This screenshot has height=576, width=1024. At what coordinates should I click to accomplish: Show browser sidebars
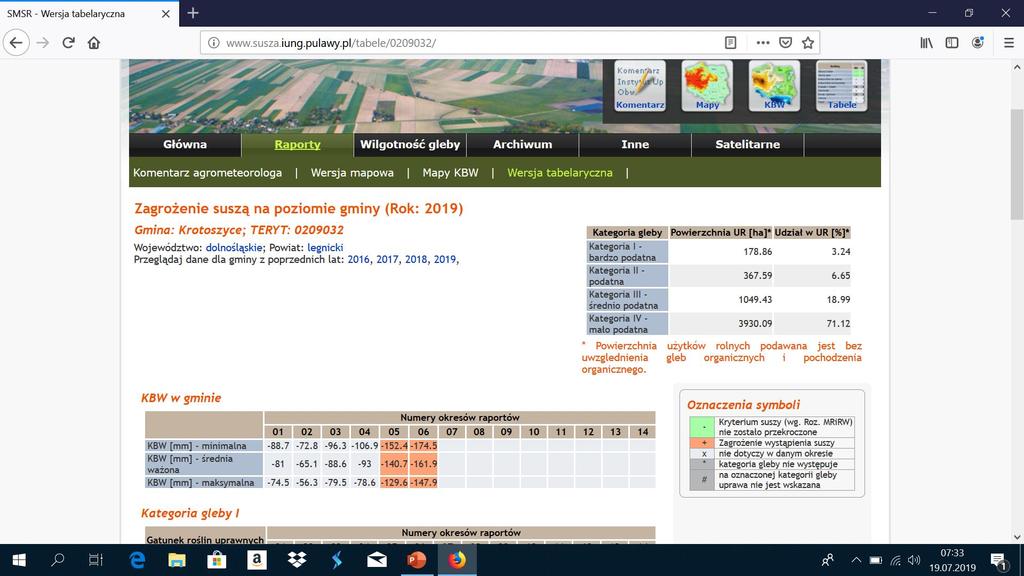pos(952,43)
